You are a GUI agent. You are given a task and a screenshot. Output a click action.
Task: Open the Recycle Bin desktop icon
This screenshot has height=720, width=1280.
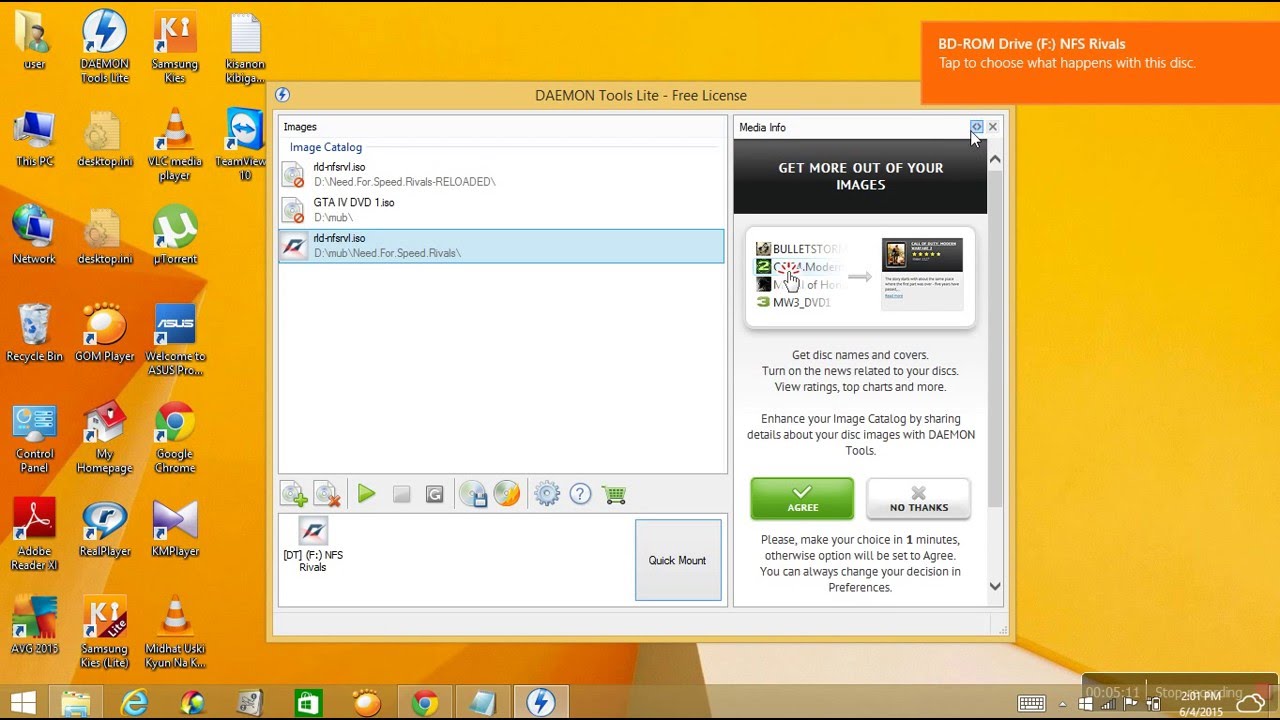point(34,334)
